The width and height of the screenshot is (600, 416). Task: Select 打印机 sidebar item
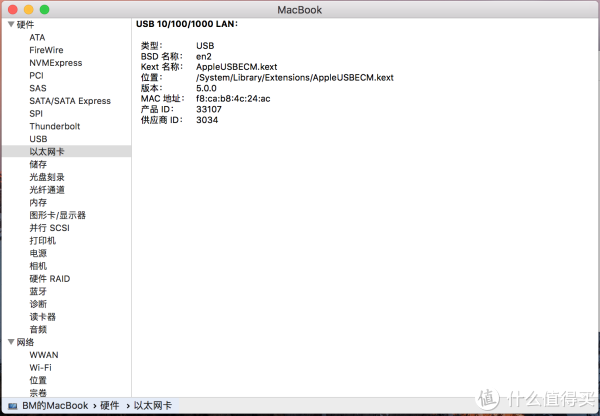click(43, 240)
